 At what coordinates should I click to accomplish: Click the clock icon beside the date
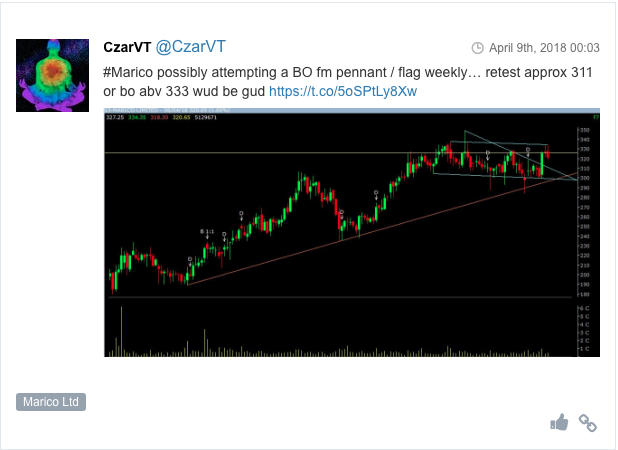[477, 48]
